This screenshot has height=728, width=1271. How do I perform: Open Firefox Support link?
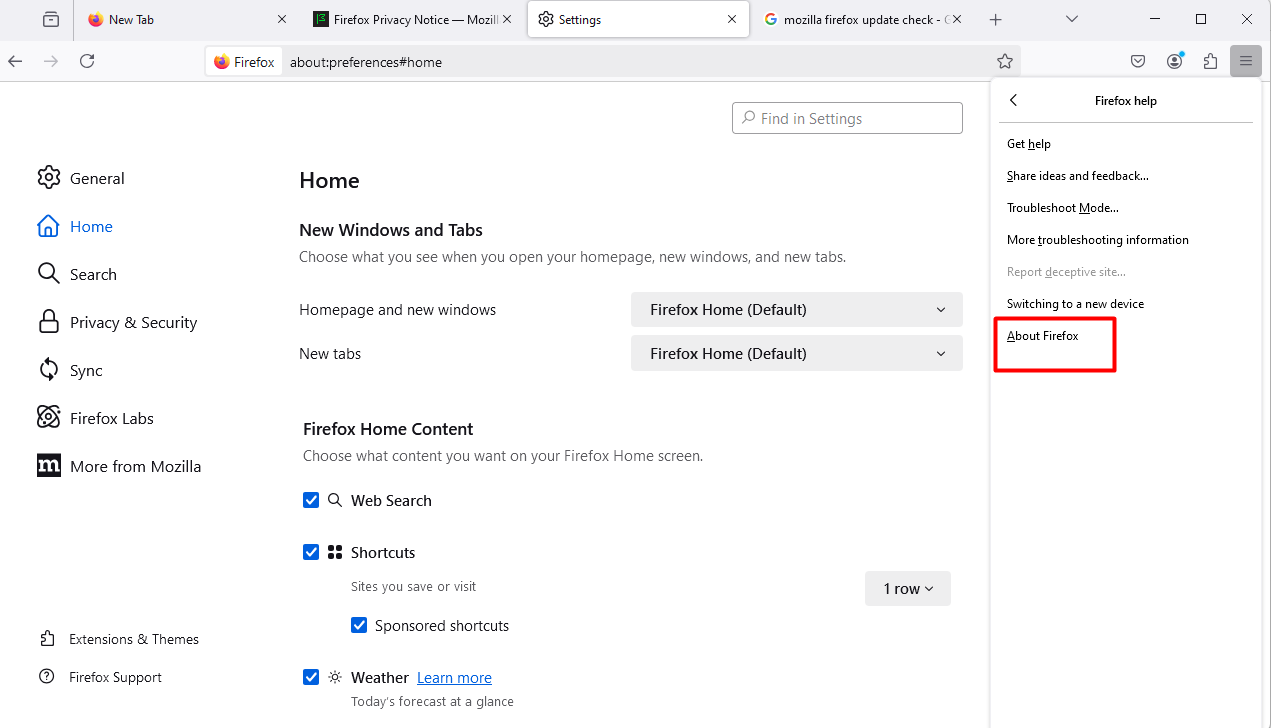click(x=100, y=677)
